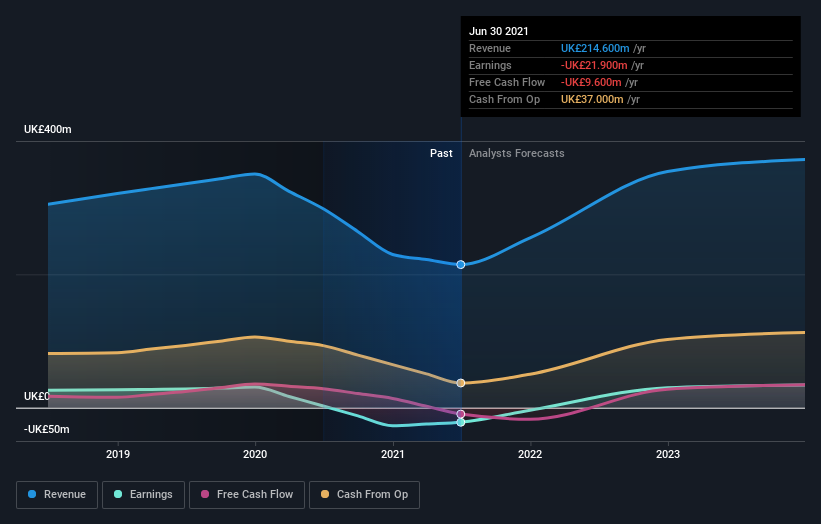
Task: Click the UK£400m y-axis label
Action: 48,129
